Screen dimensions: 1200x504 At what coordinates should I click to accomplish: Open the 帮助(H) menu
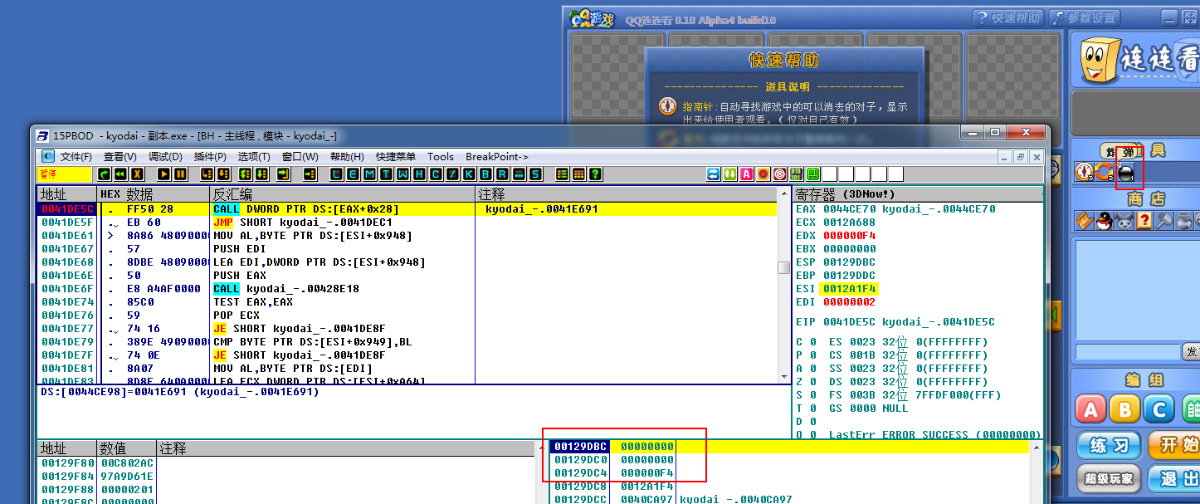pos(347,157)
